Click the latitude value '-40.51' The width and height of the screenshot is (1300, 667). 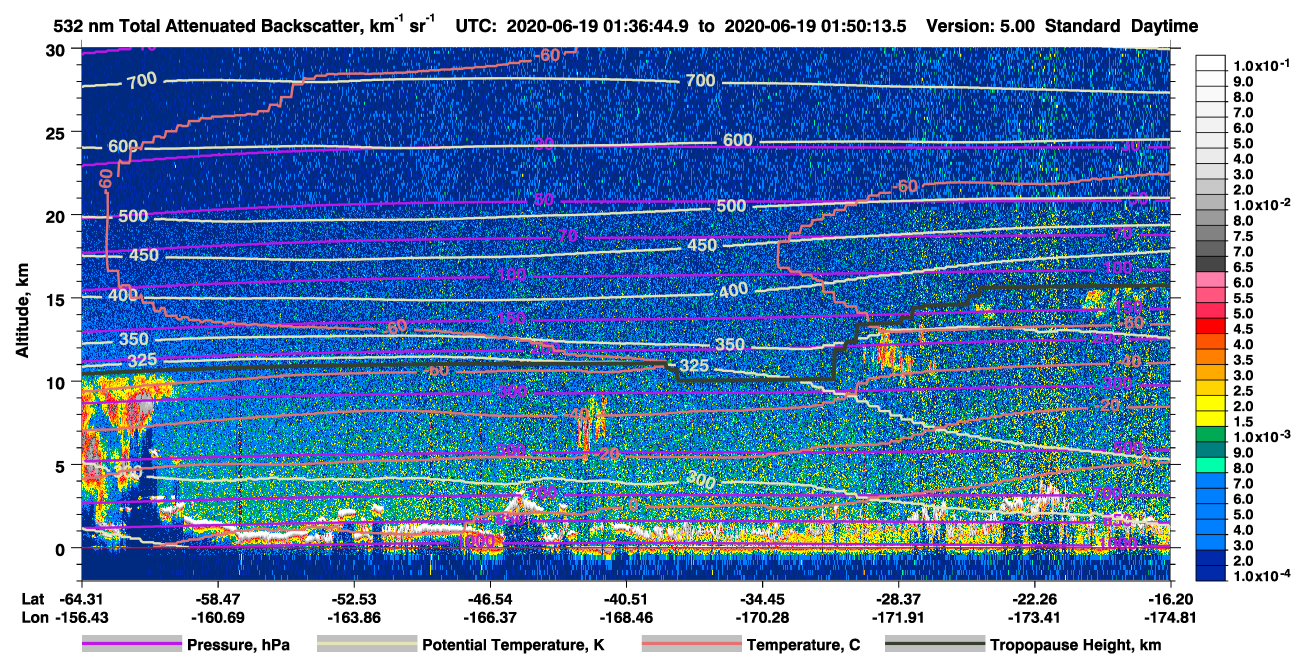[626, 598]
